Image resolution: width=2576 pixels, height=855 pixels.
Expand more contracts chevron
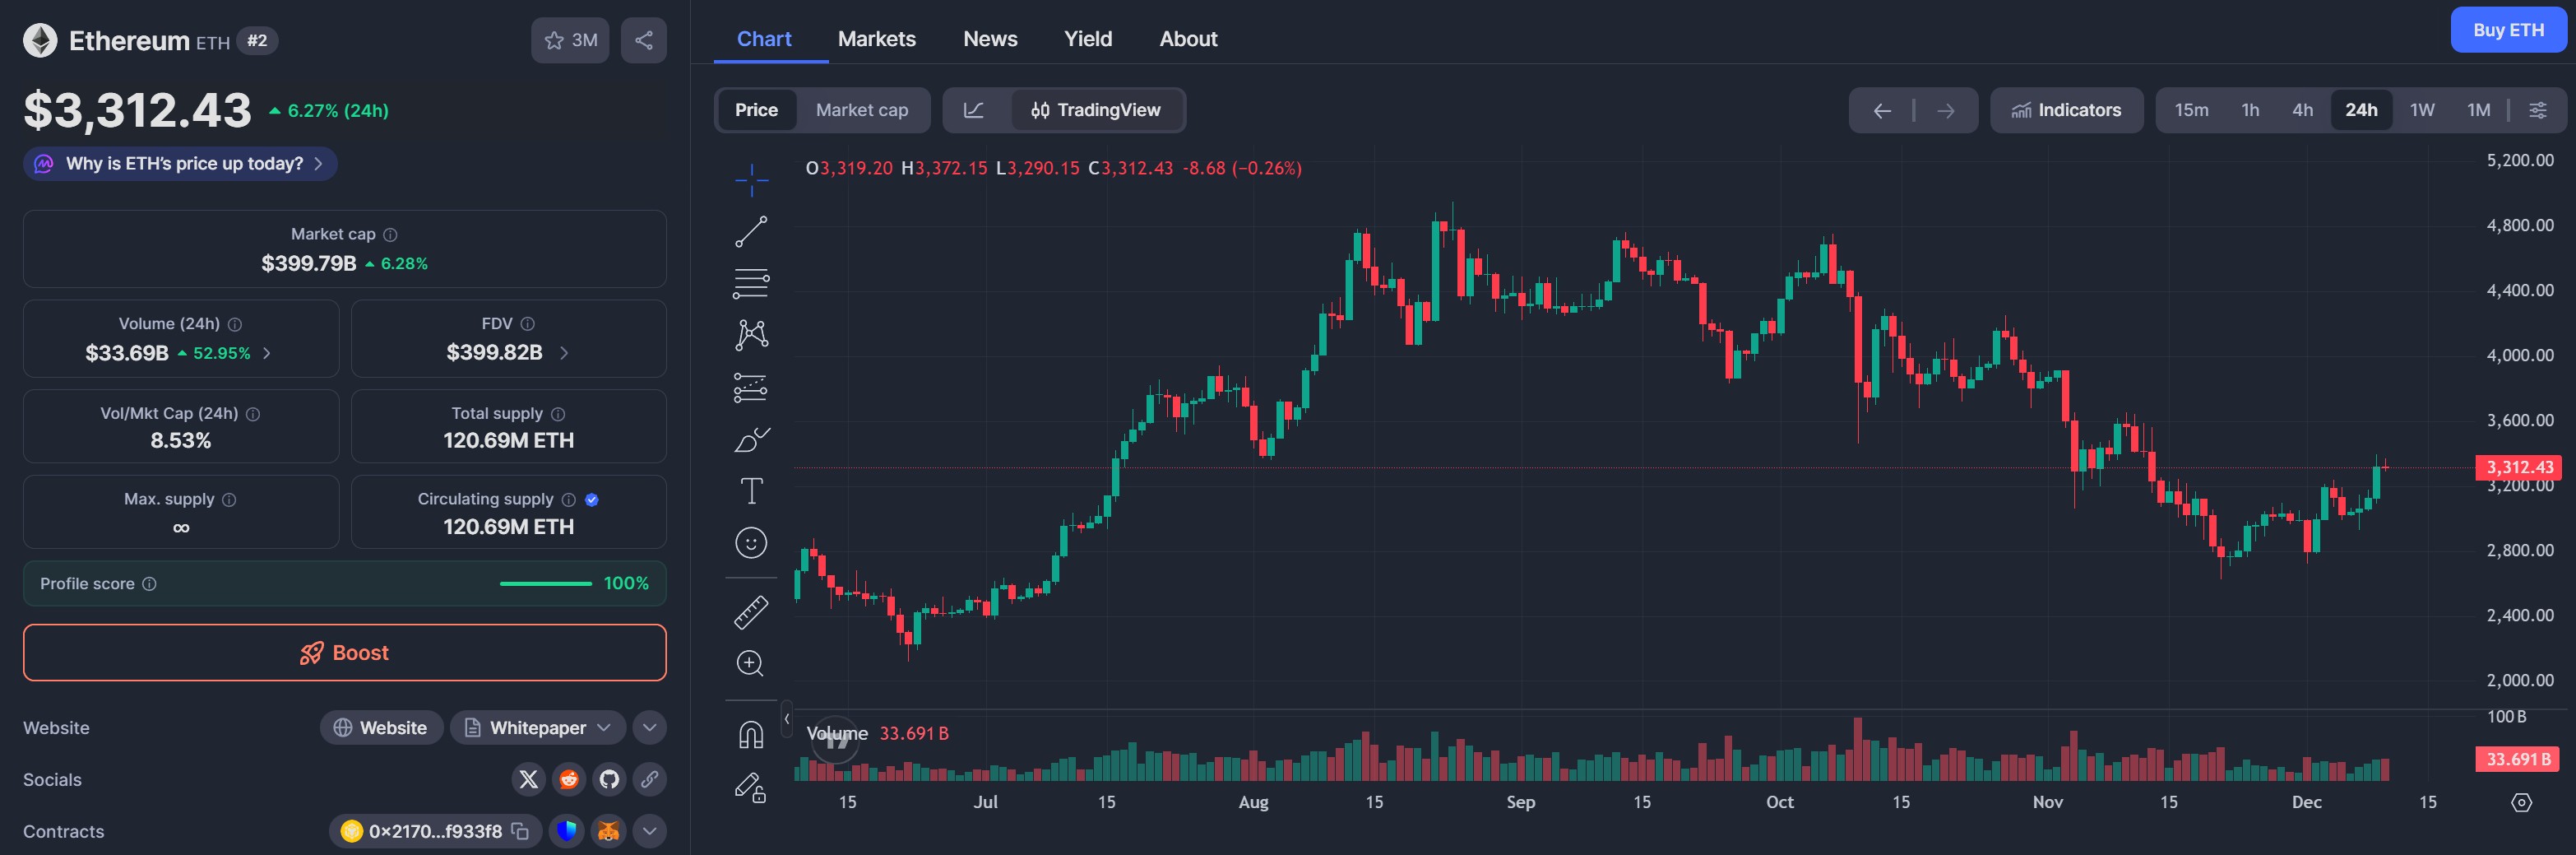click(649, 831)
